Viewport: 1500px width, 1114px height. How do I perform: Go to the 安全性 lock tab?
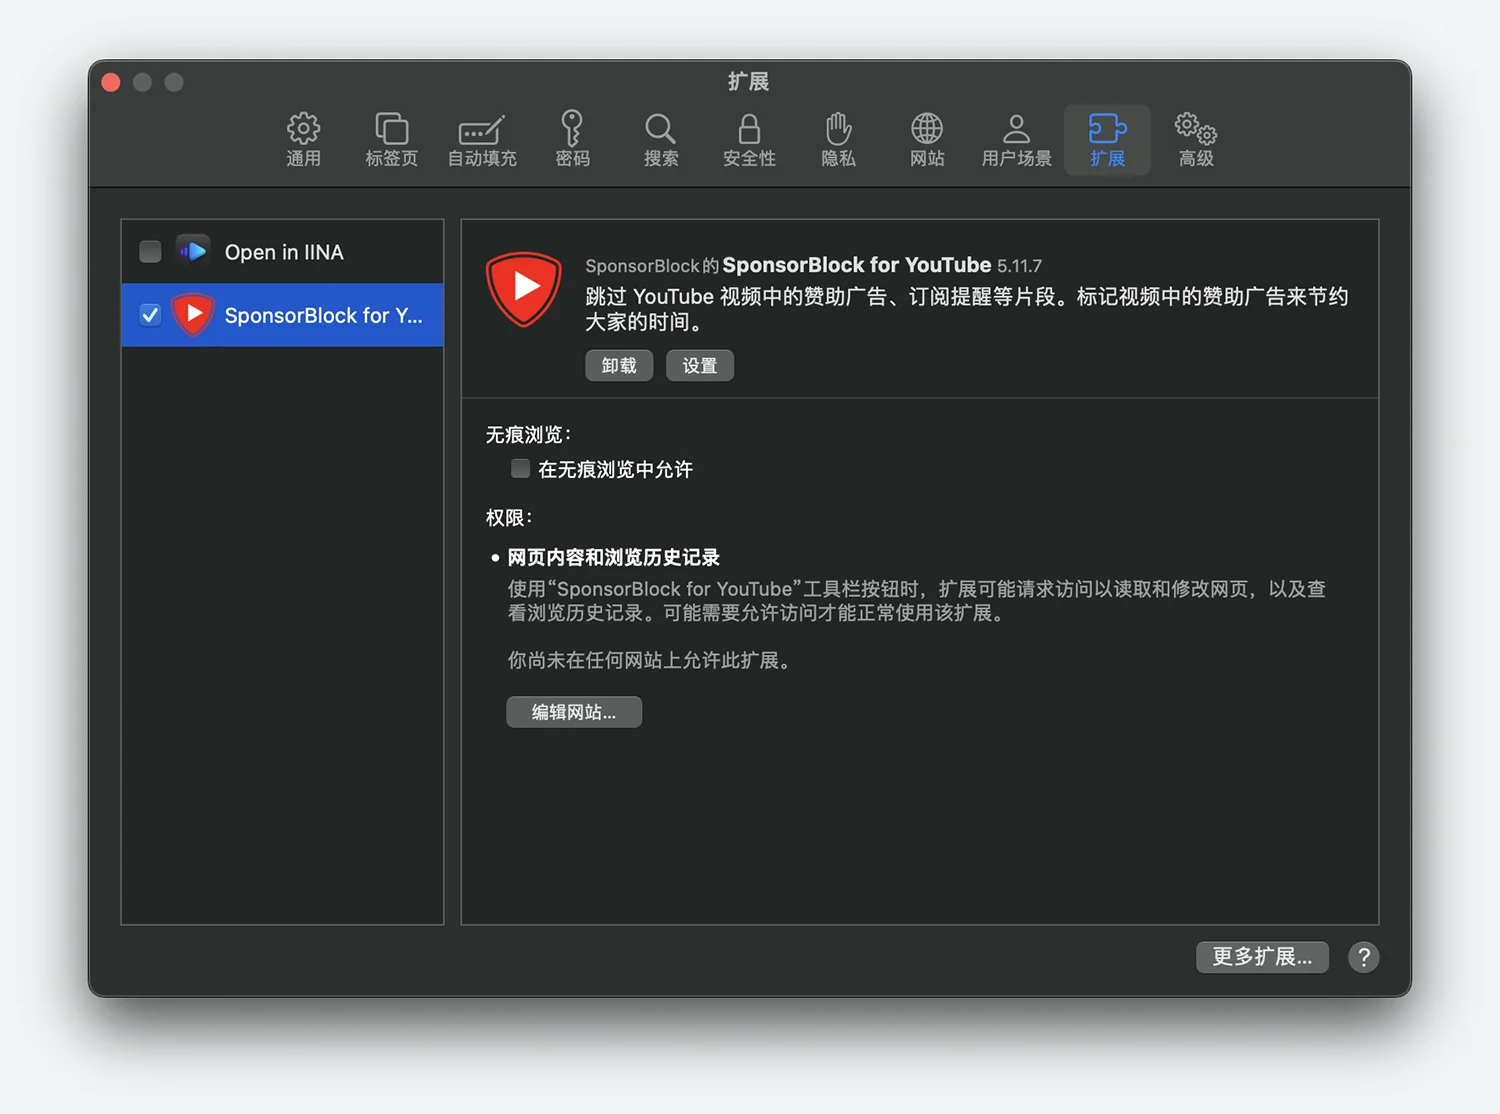[749, 139]
